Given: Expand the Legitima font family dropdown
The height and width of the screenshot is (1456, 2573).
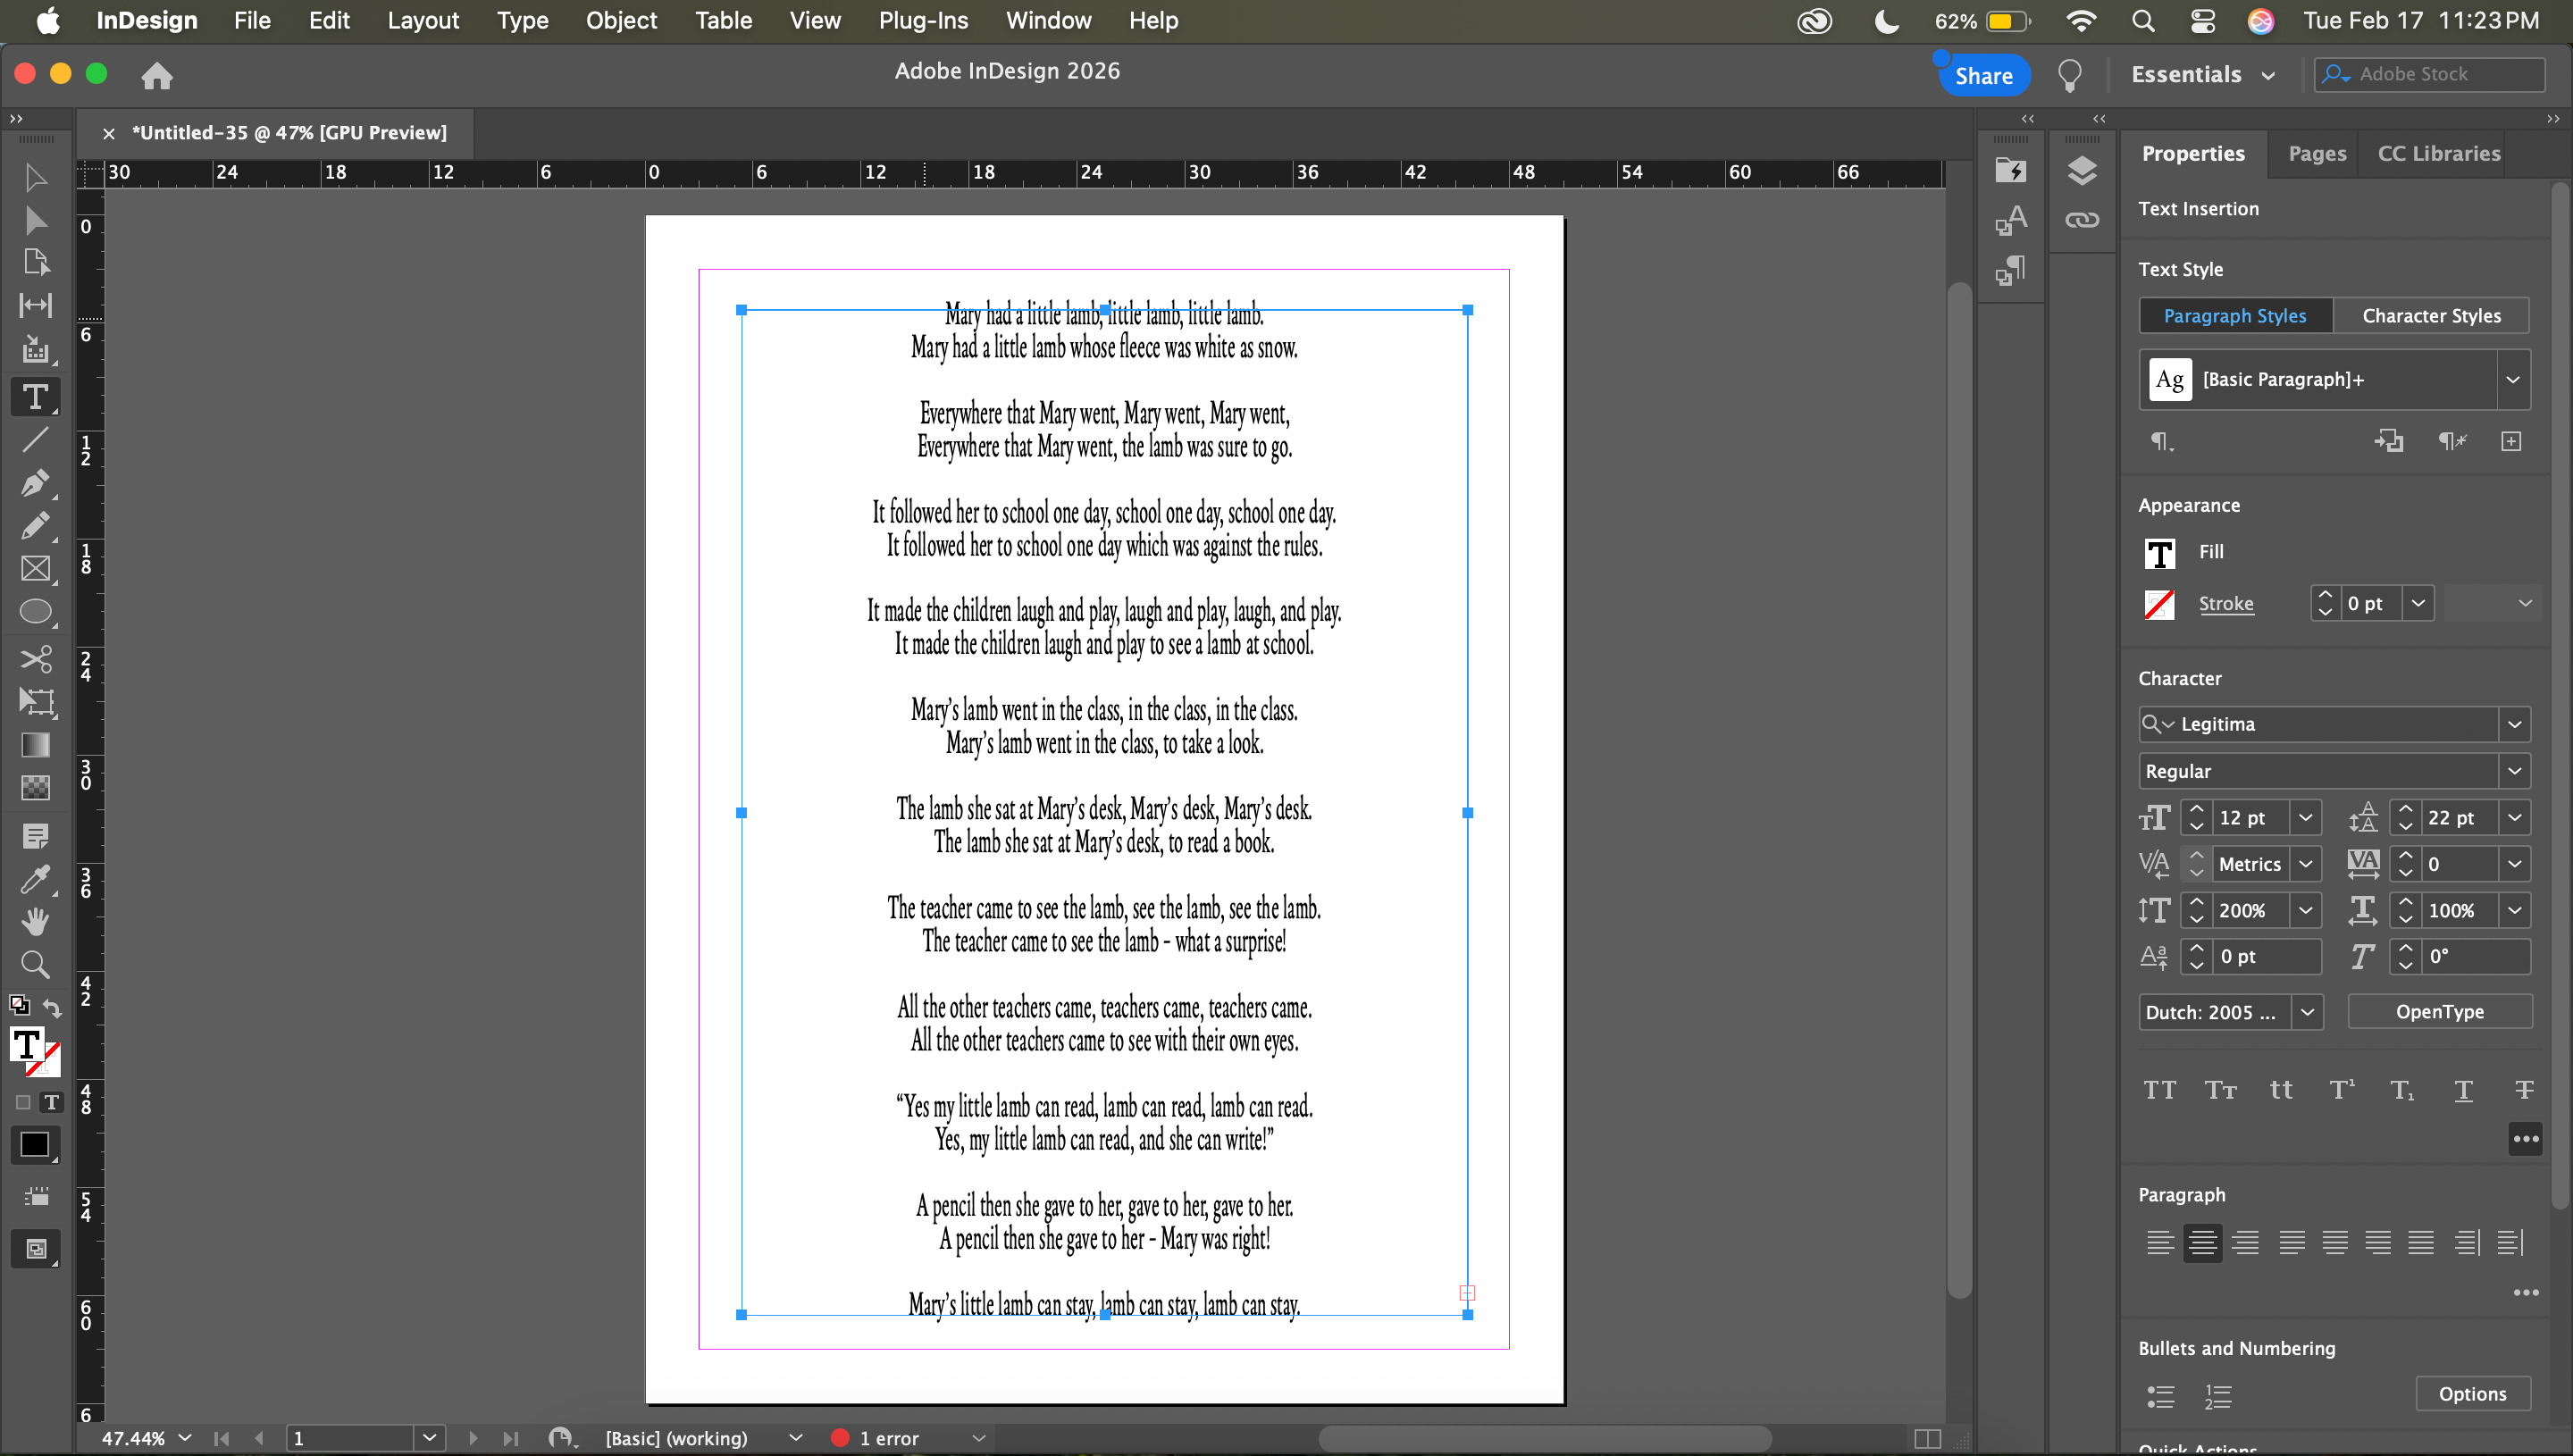Looking at the screenshot, I should (2514, 724).
